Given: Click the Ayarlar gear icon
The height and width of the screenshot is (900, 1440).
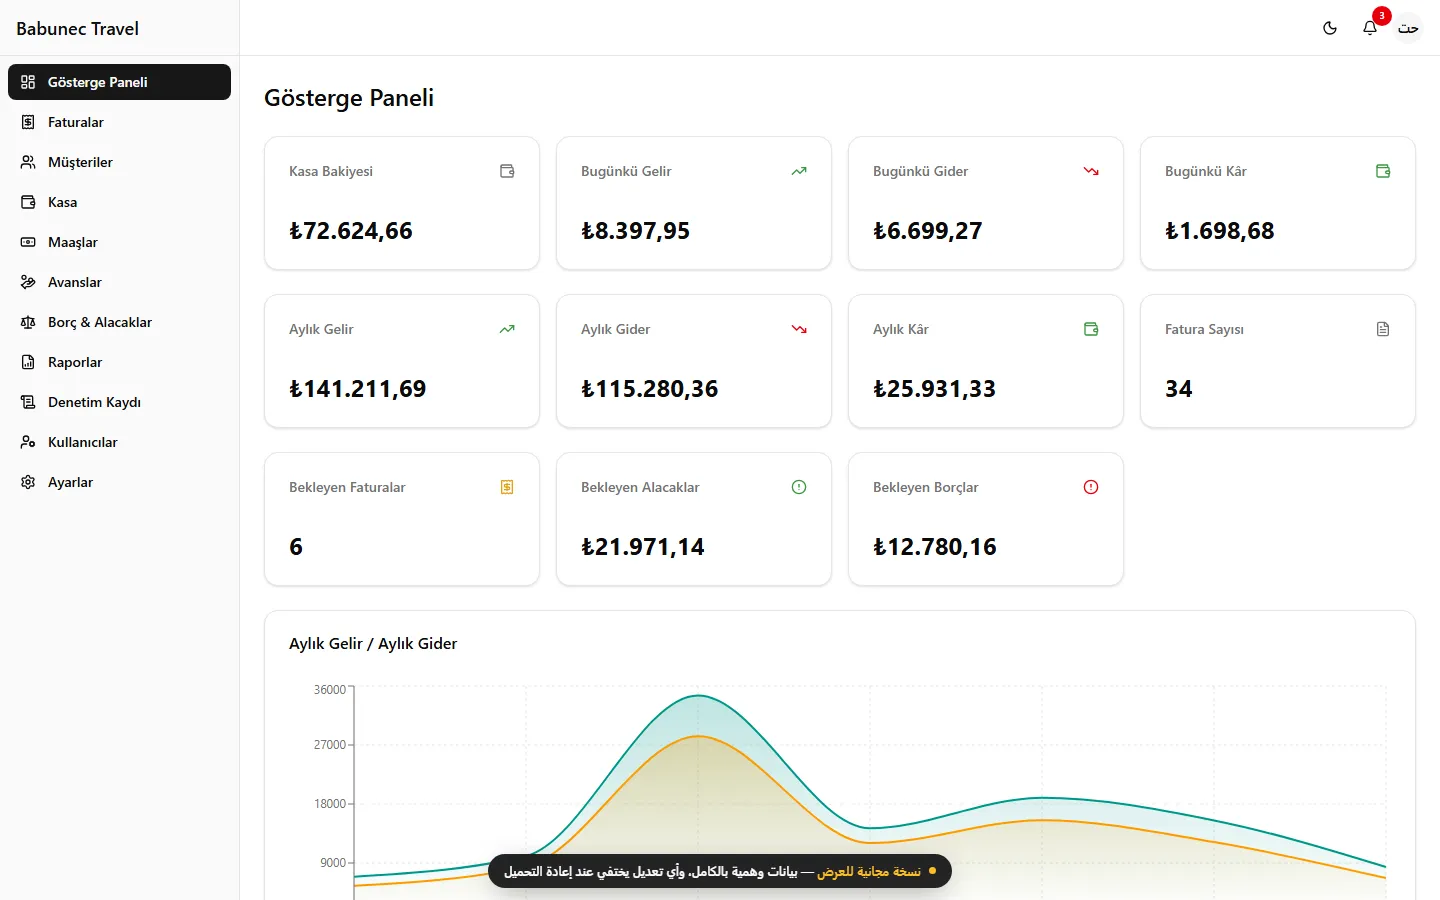Looking at the screenshot, I should [x=28, y=482].
